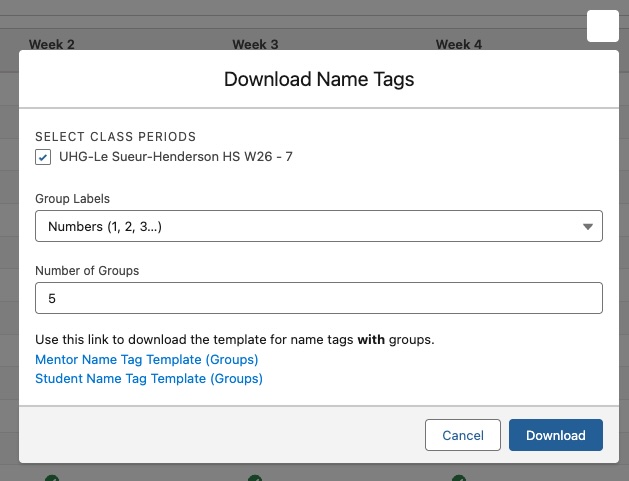Open Mentor Name Tag Template (Groups) link
The width and height of the screenshot is (629, 481).
coord(146,359)
